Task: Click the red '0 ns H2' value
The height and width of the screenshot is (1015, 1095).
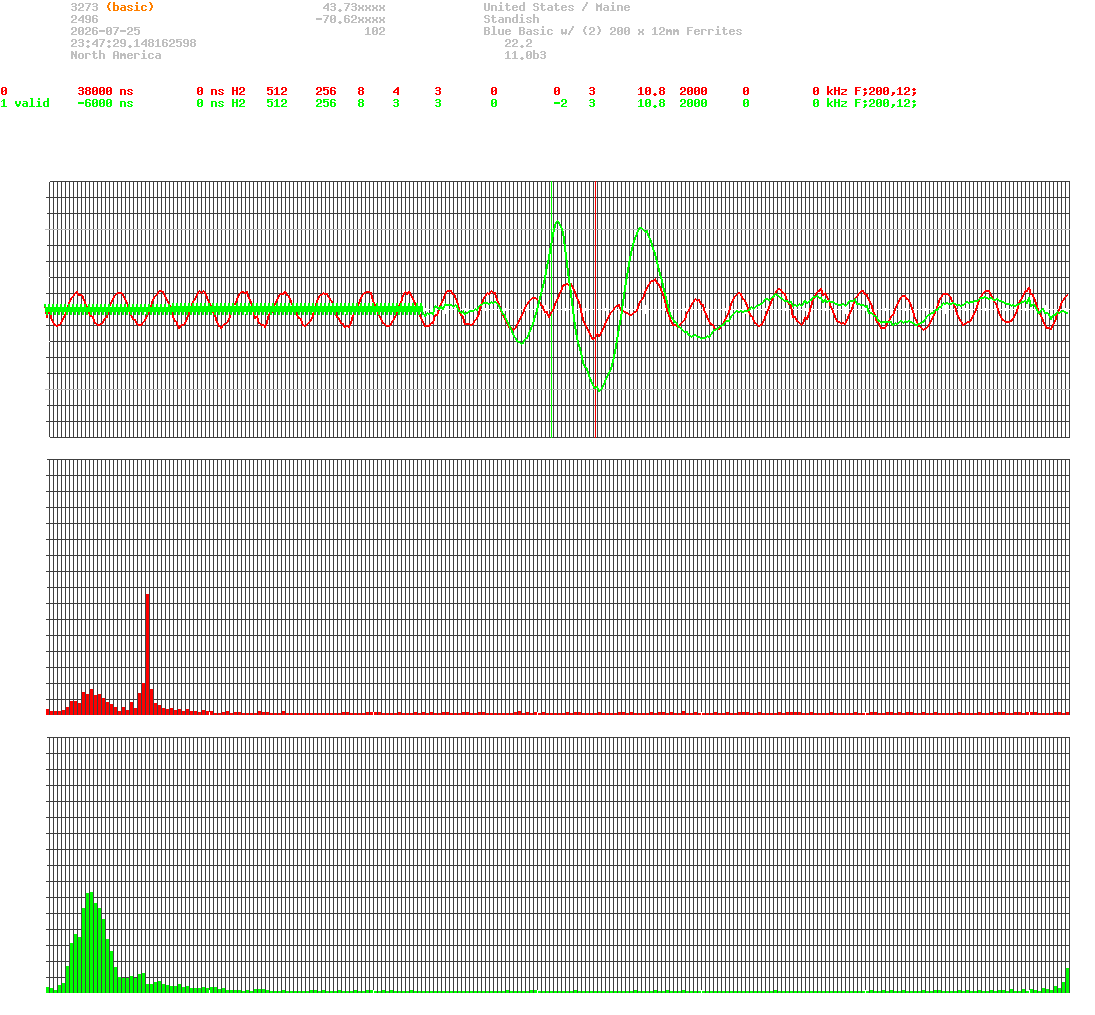Action: point(221,91)
